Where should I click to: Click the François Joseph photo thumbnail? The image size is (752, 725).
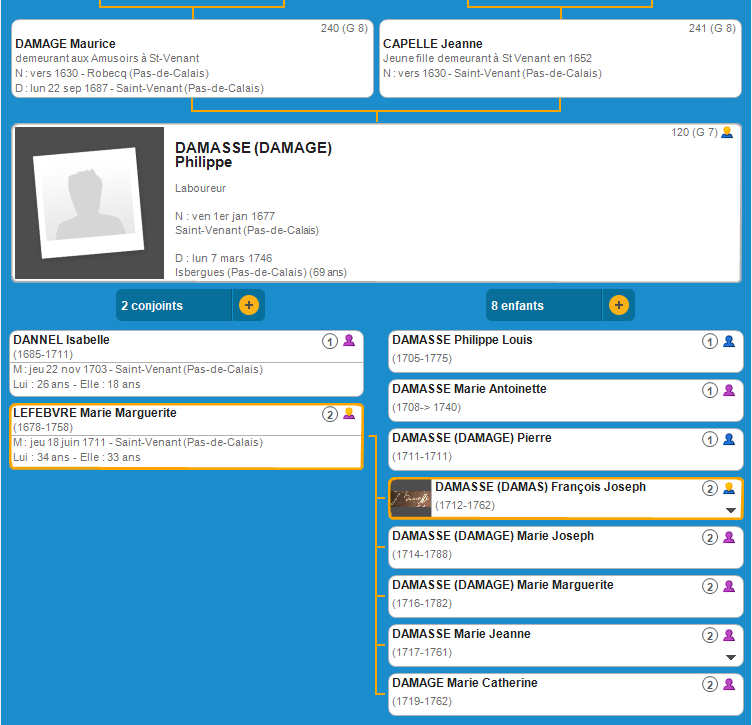tap(410, 497)
